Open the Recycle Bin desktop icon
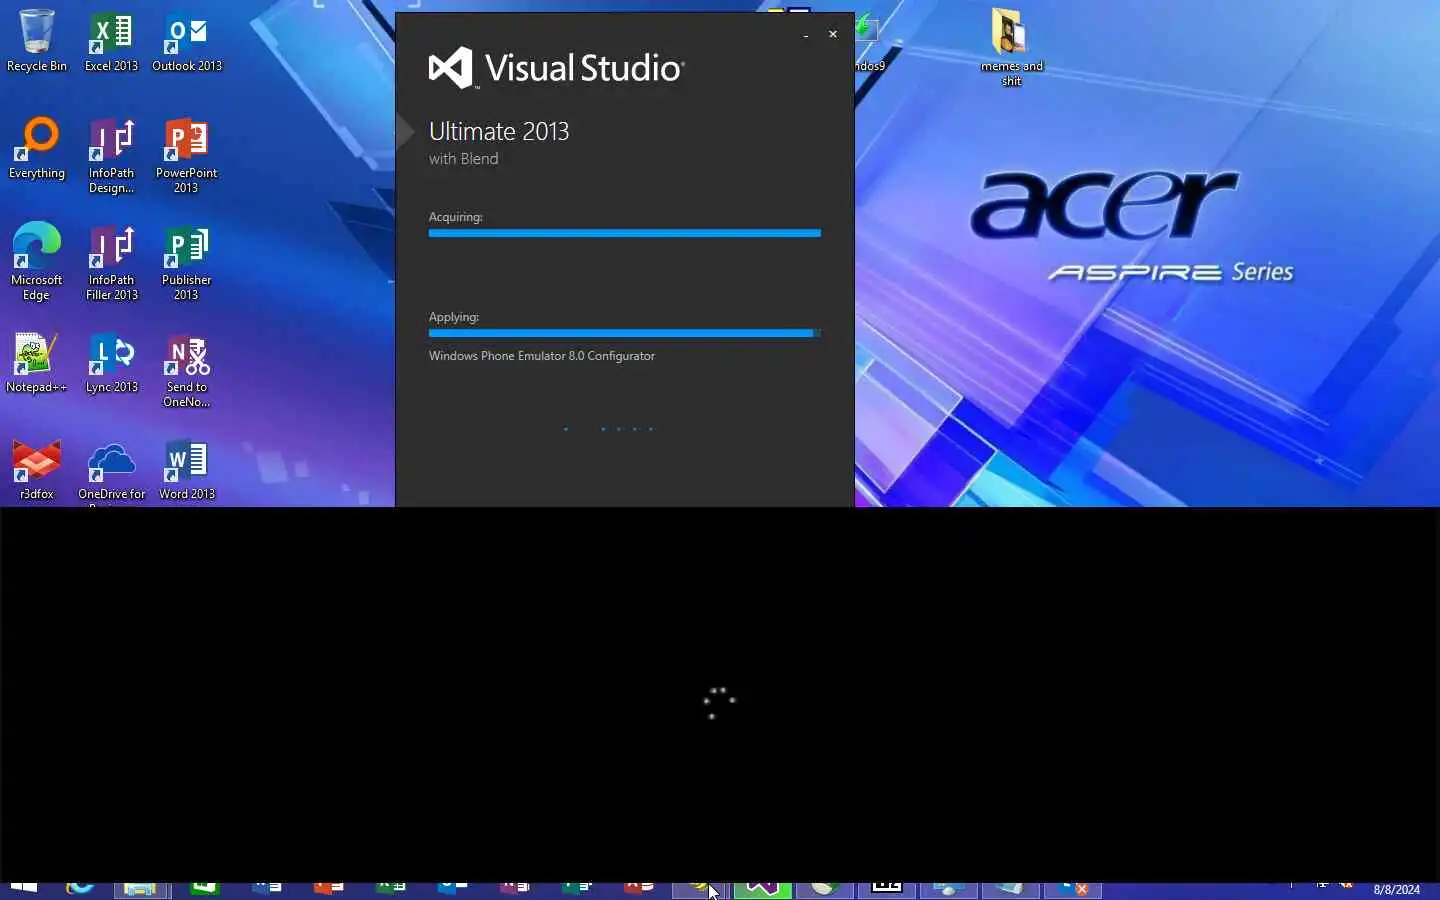1440x900 pixels. (x=37, y=40)
